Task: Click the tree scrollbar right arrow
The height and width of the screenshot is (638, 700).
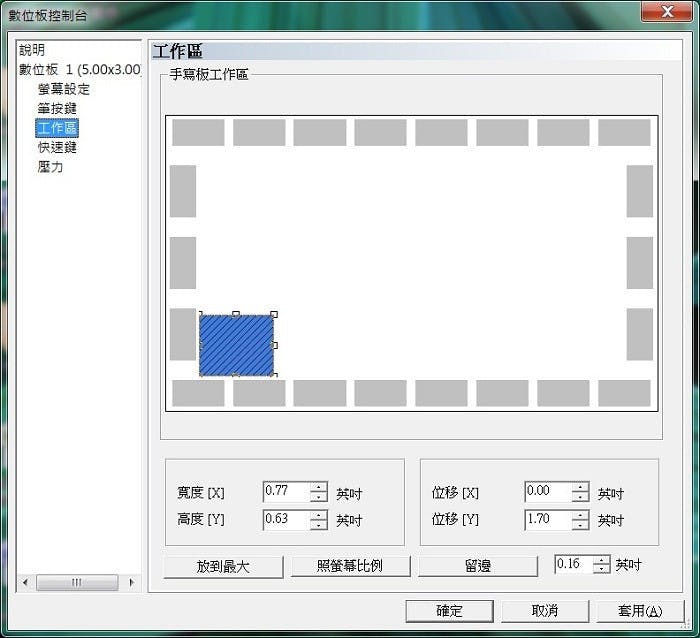Action: tap(131, 582)
